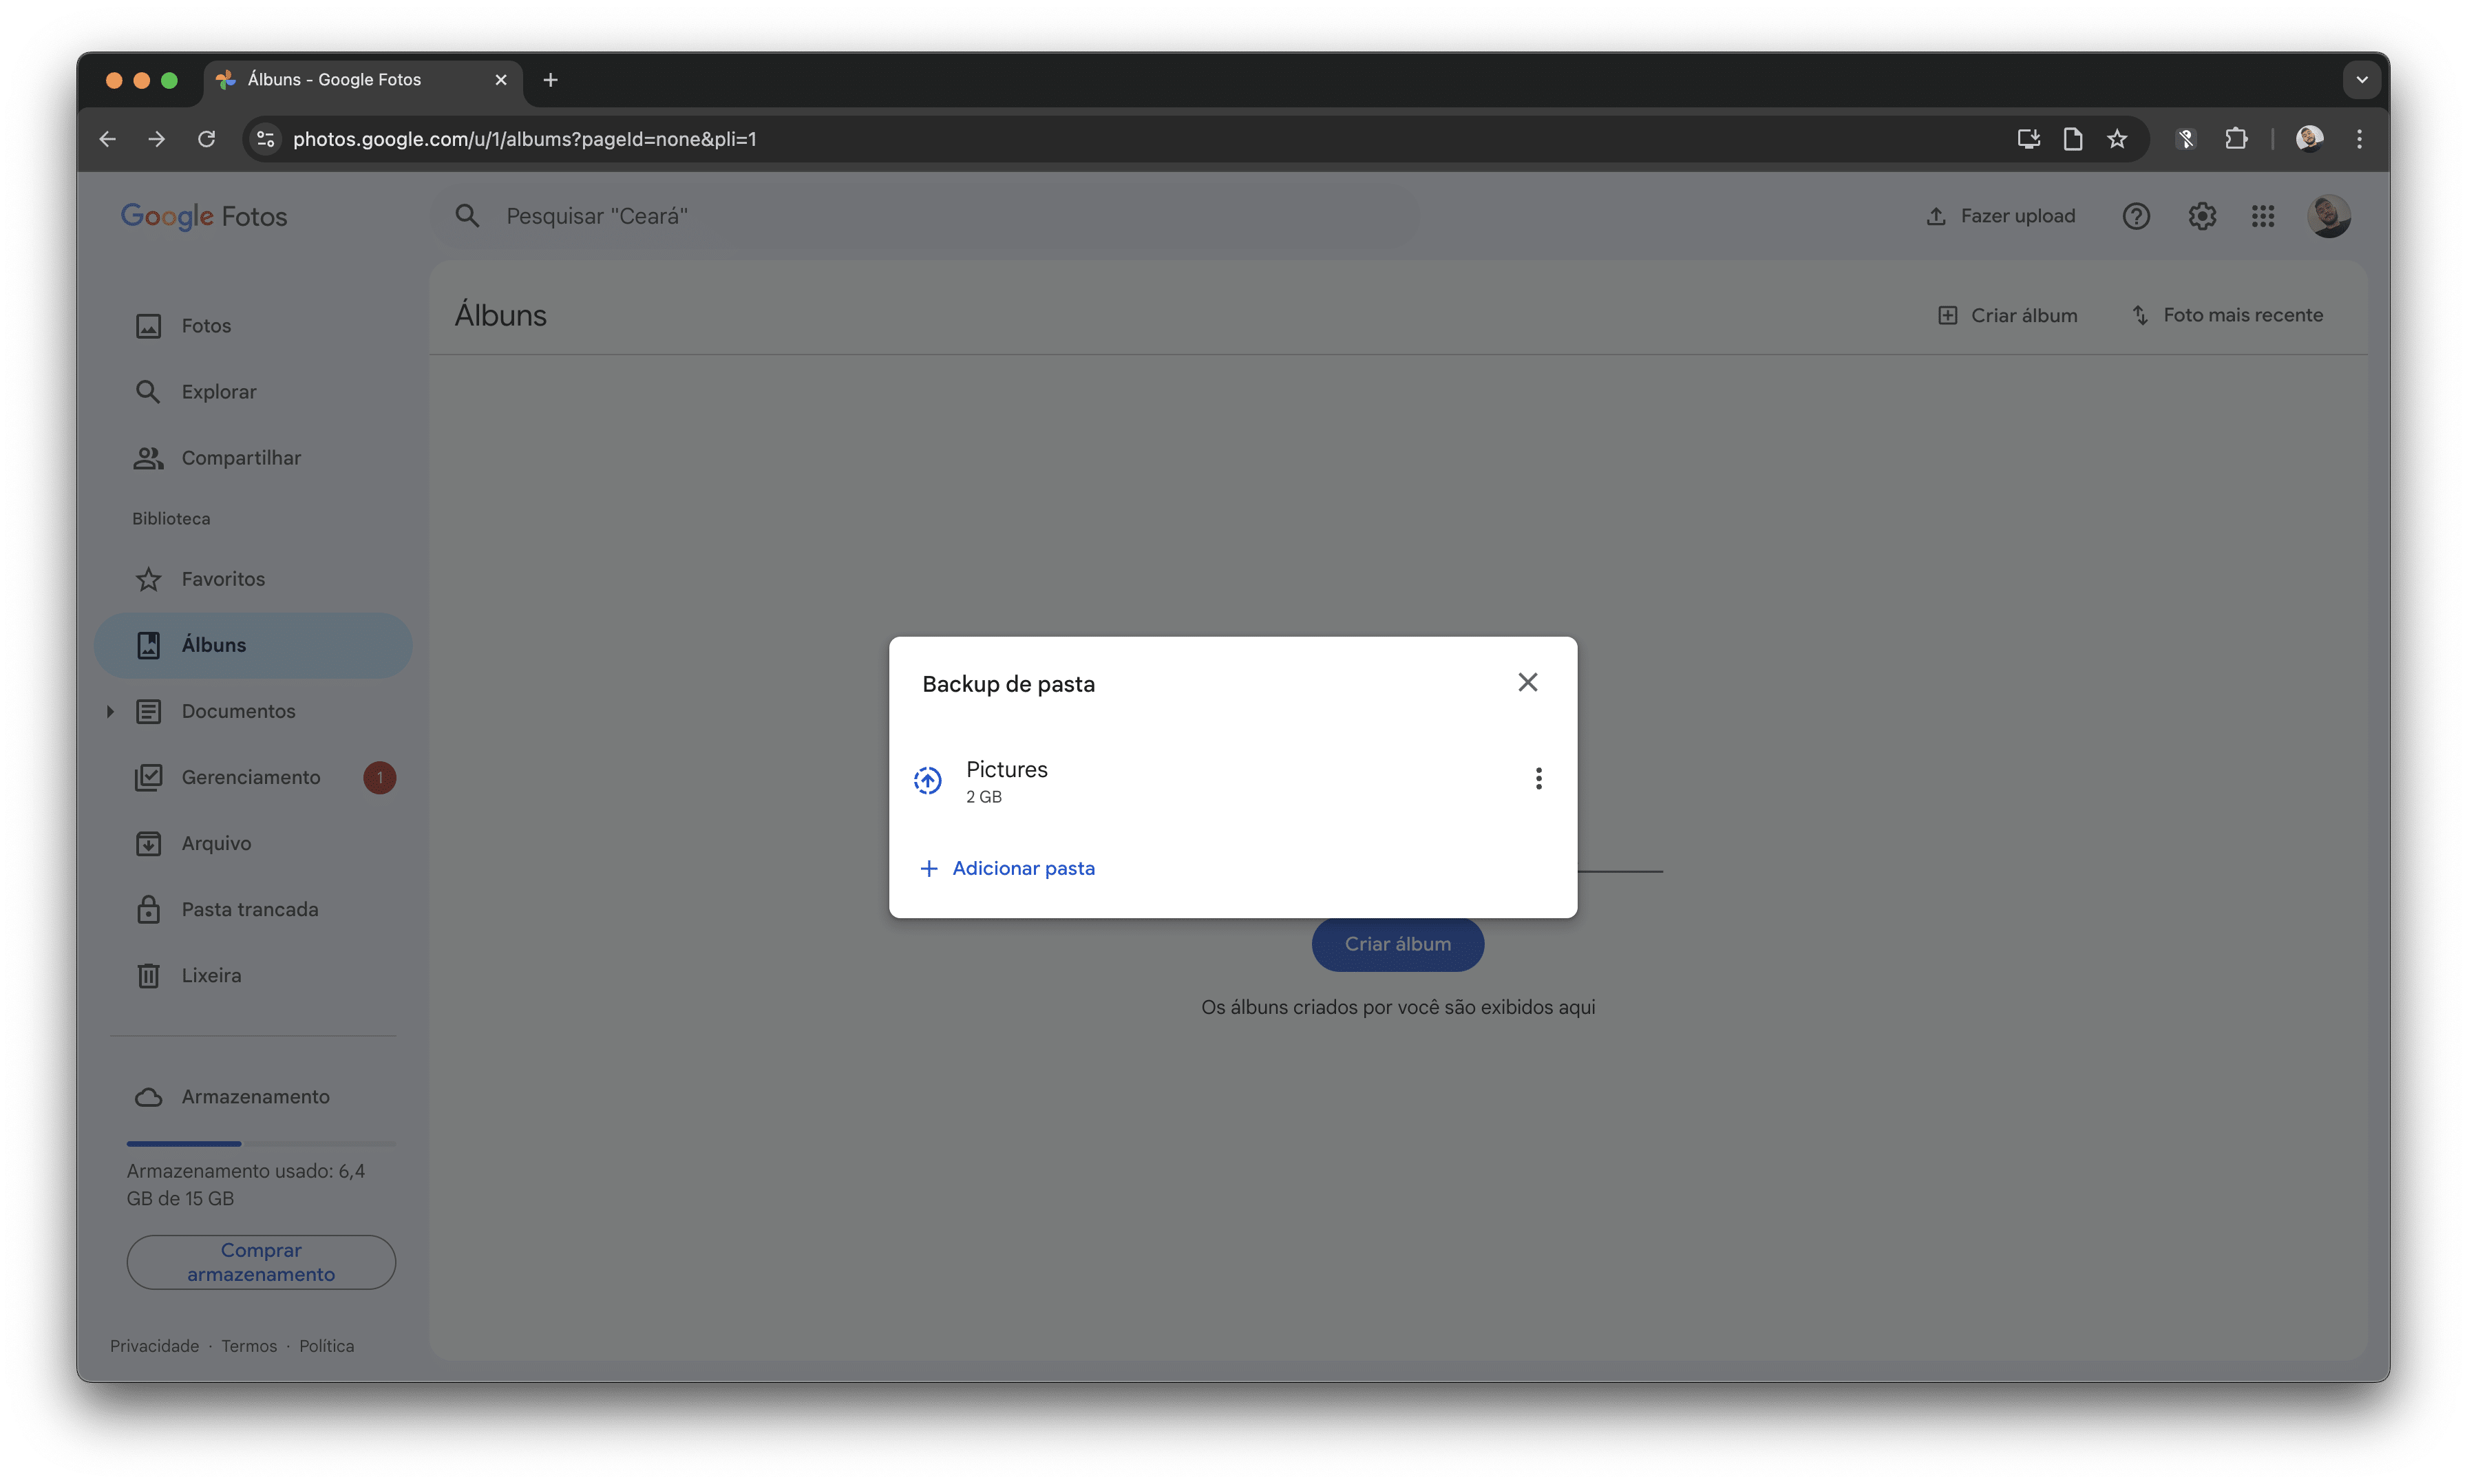Screen dimensions: 2467x1484
Task: Open the Google account avatar
Action: [2328, 216]
